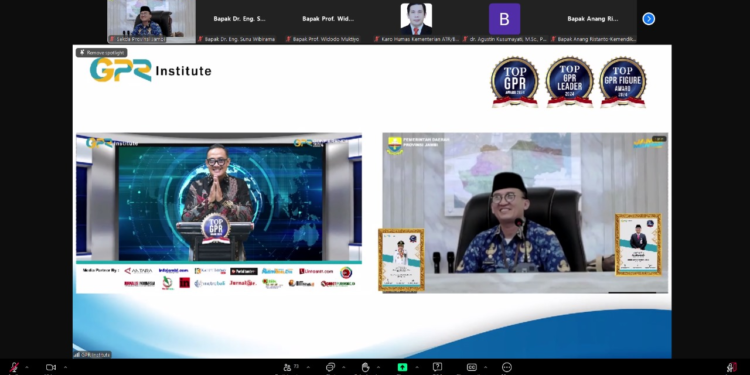Select Sekda Provinsi Jambi video thumbnail
The image size is (750, 375).
point(151,22)
